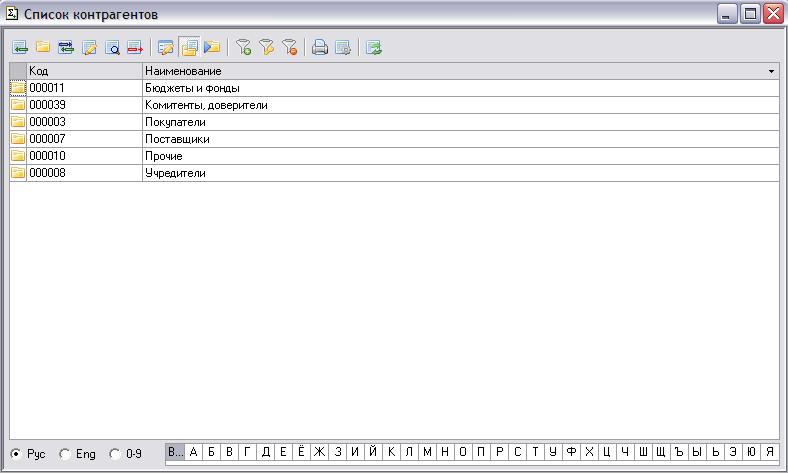The height and width of the screenshot is (474, 788).
Task: Click the delete mark red icon
Action: [x=135, y=47]
